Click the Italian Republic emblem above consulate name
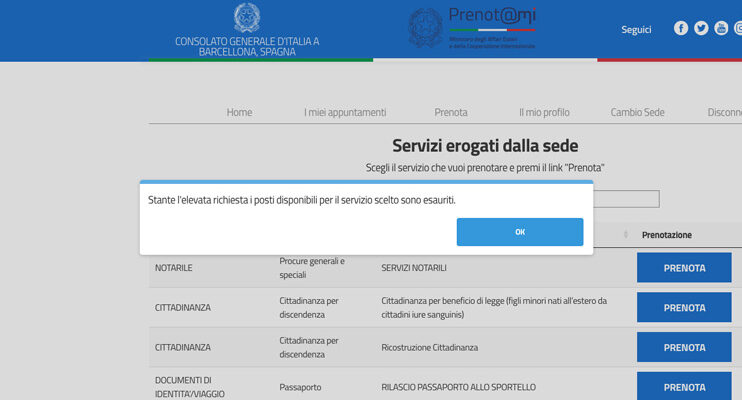This screenshot has height=400, width=742. click(246, 17)
